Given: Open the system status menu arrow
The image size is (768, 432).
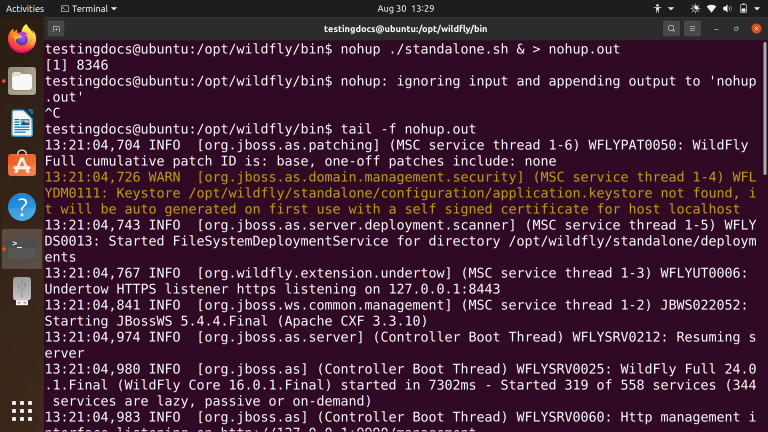Looking at the screenshot, I should pos(757,8).
